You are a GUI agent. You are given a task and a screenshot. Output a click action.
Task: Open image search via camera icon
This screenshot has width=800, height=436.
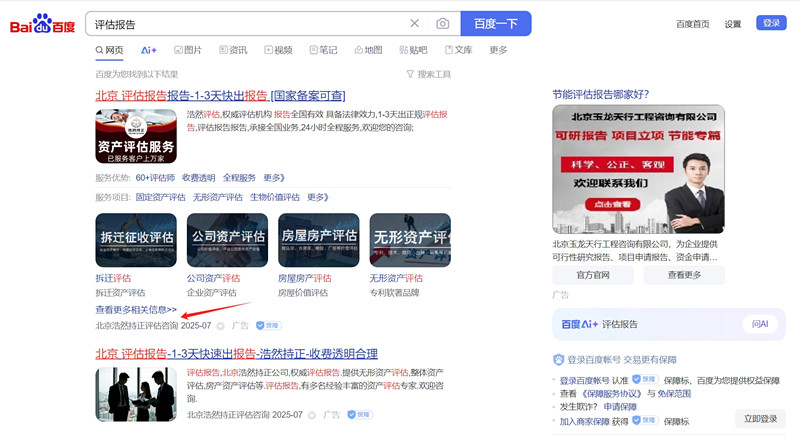pyautogui.click(x=442, y=23)
